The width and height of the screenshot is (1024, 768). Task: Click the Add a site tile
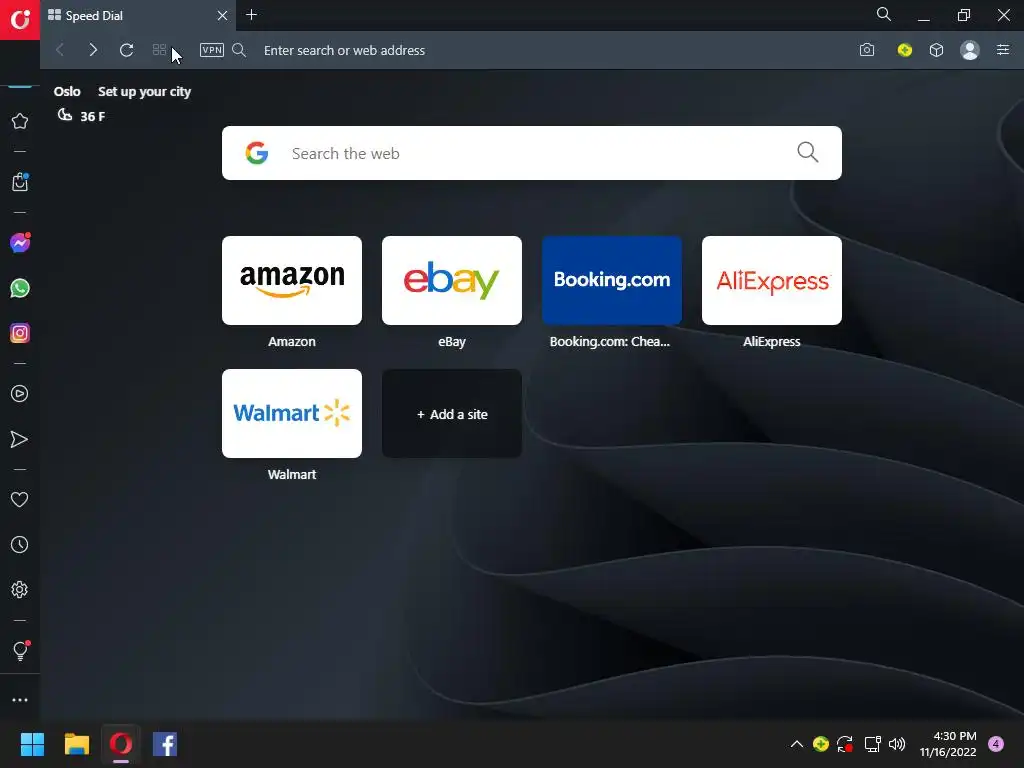pos(452,413)
